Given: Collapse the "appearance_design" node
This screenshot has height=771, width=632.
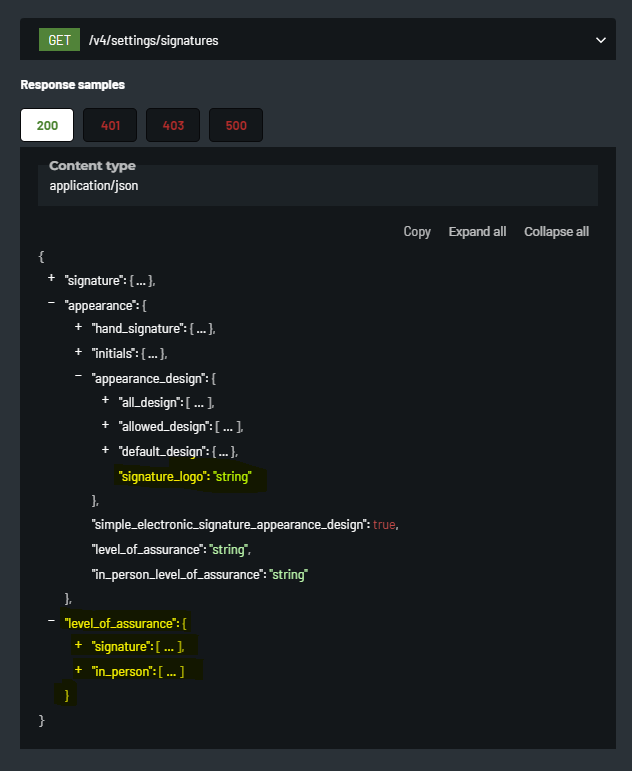Looking at the screenshot, I should pos(78,377).
